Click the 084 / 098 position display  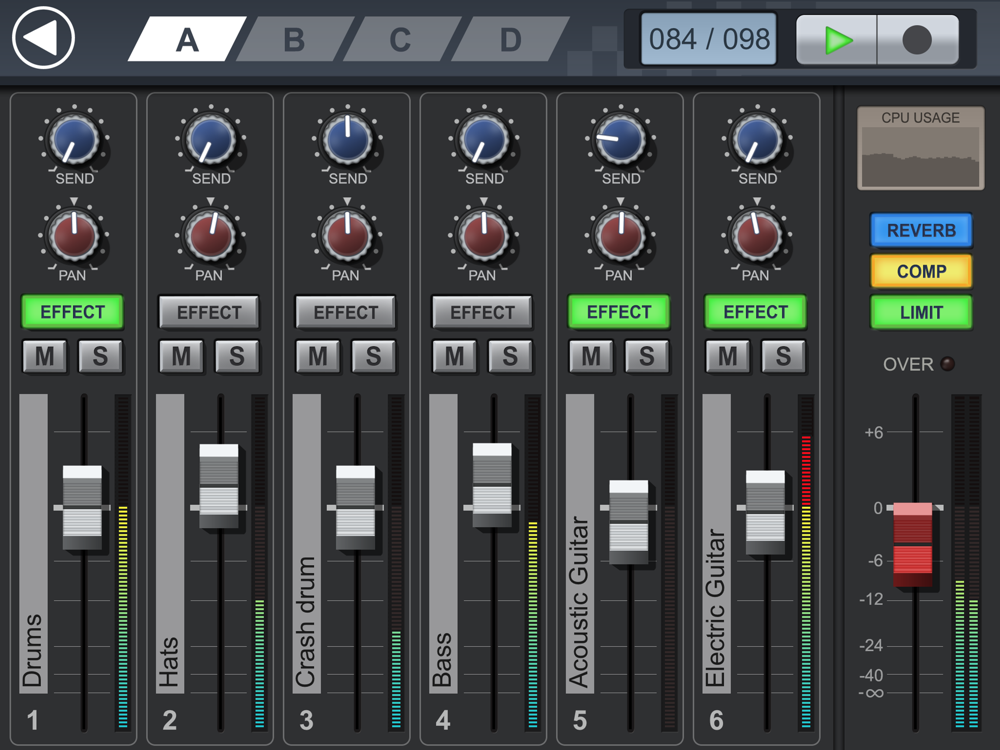[709, 40]
